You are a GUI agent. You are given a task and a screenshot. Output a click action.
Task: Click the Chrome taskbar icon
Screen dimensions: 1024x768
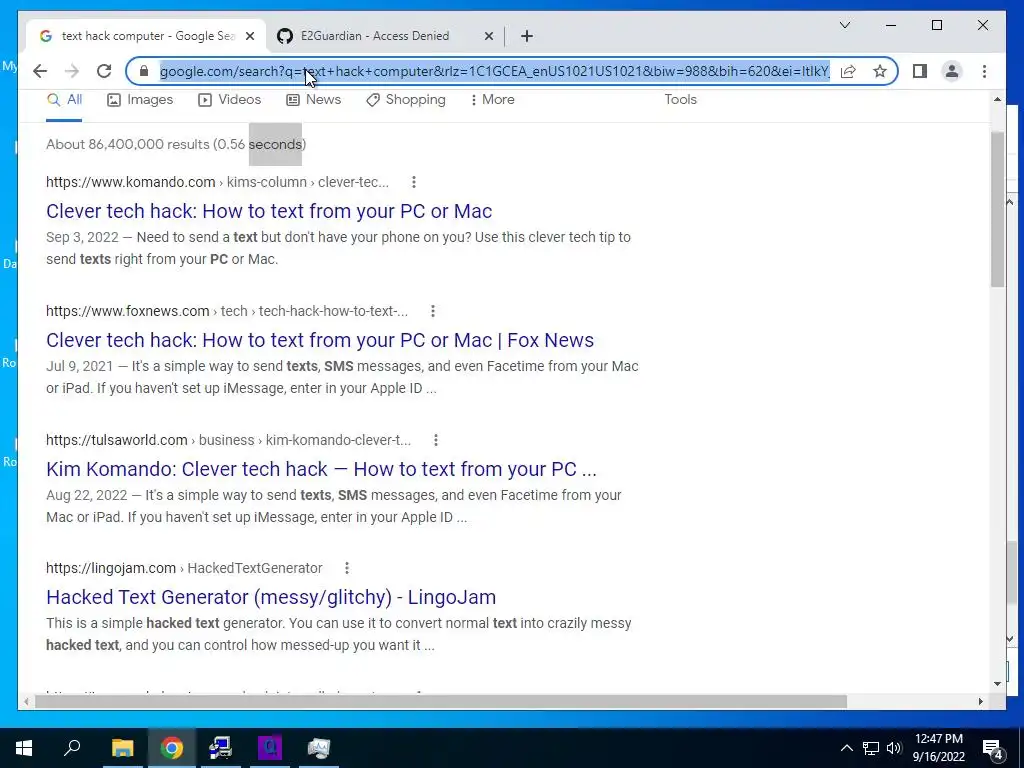[172, 748]
